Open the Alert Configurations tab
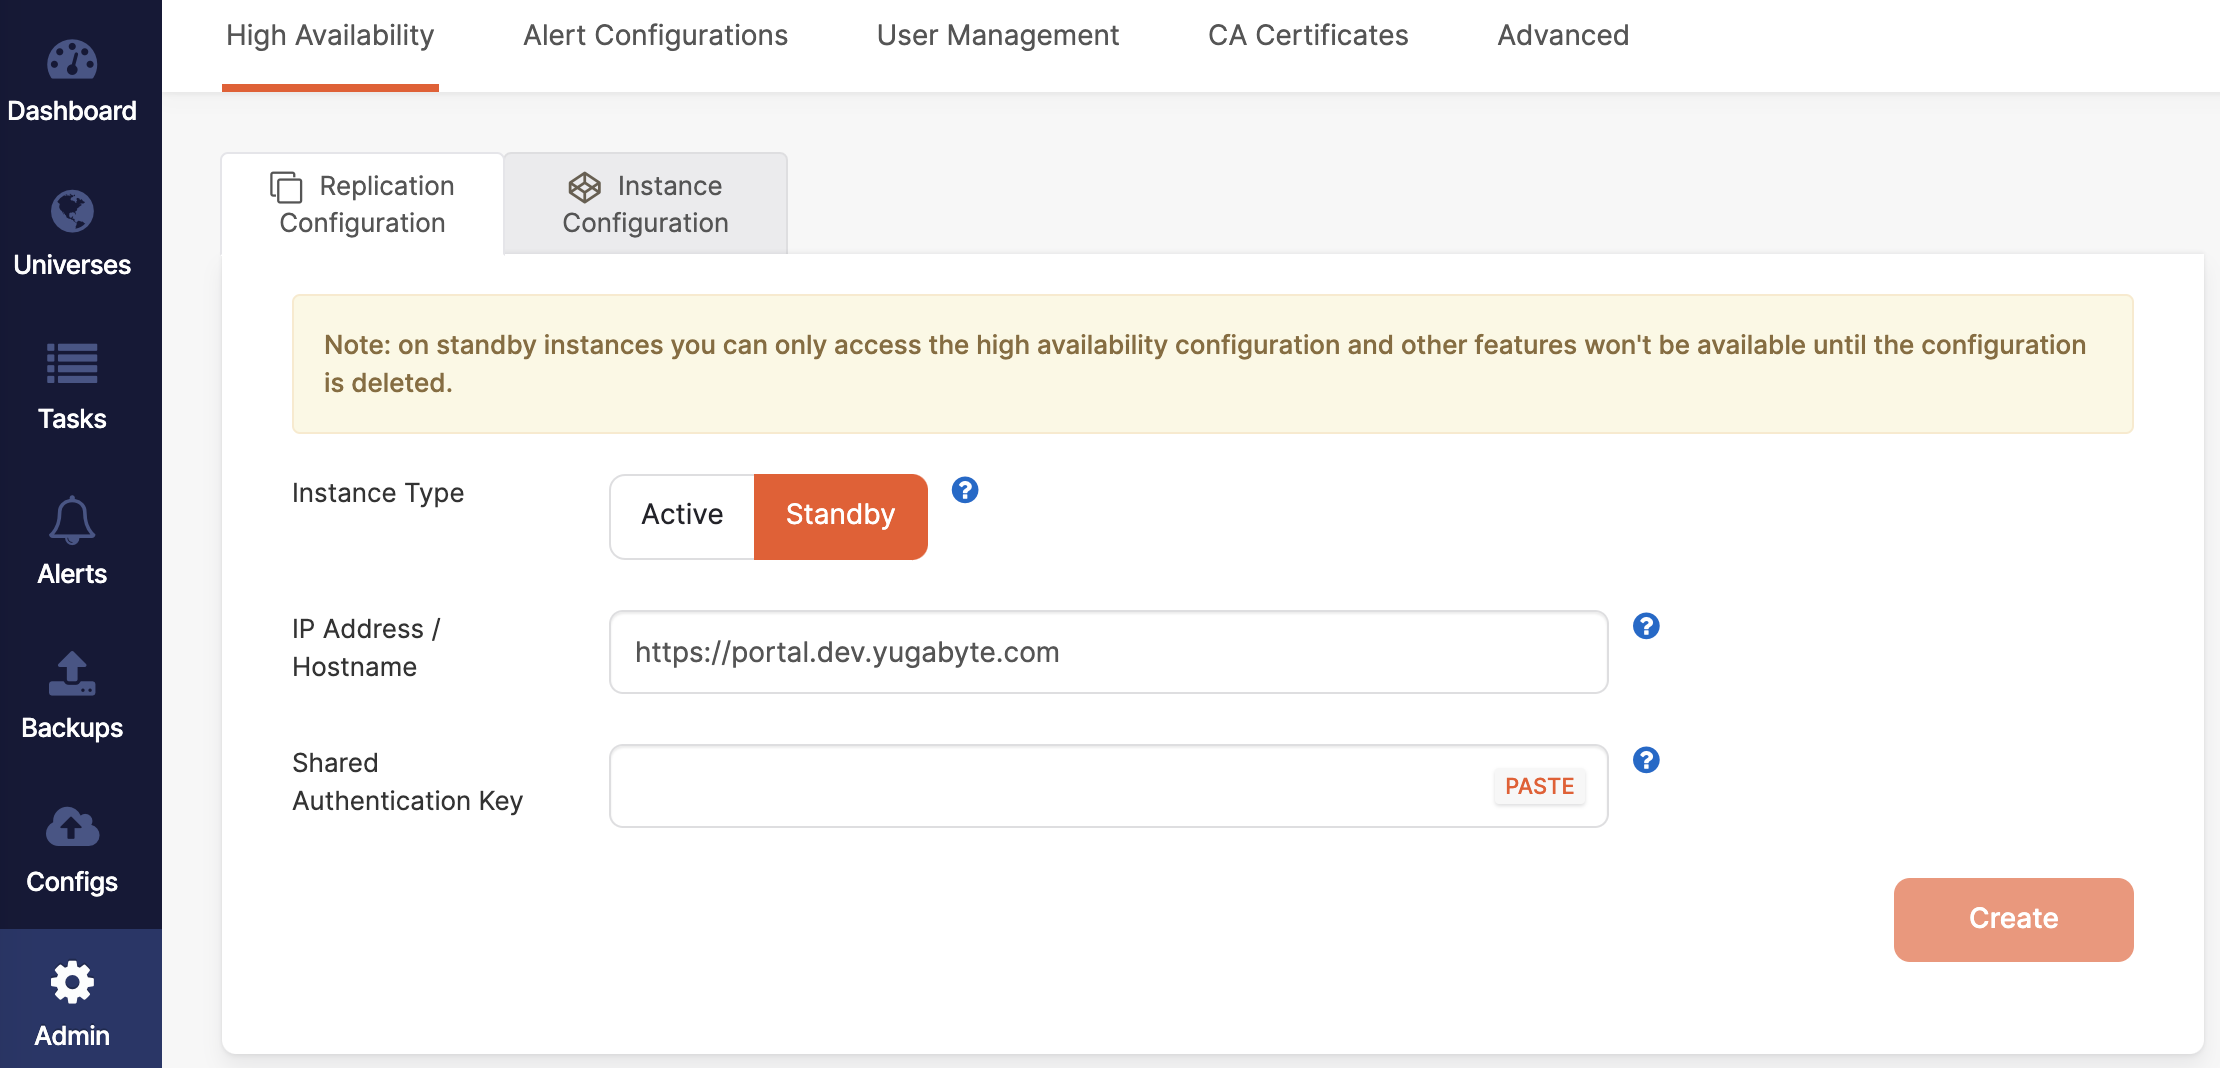 click(x=655, y=36)
